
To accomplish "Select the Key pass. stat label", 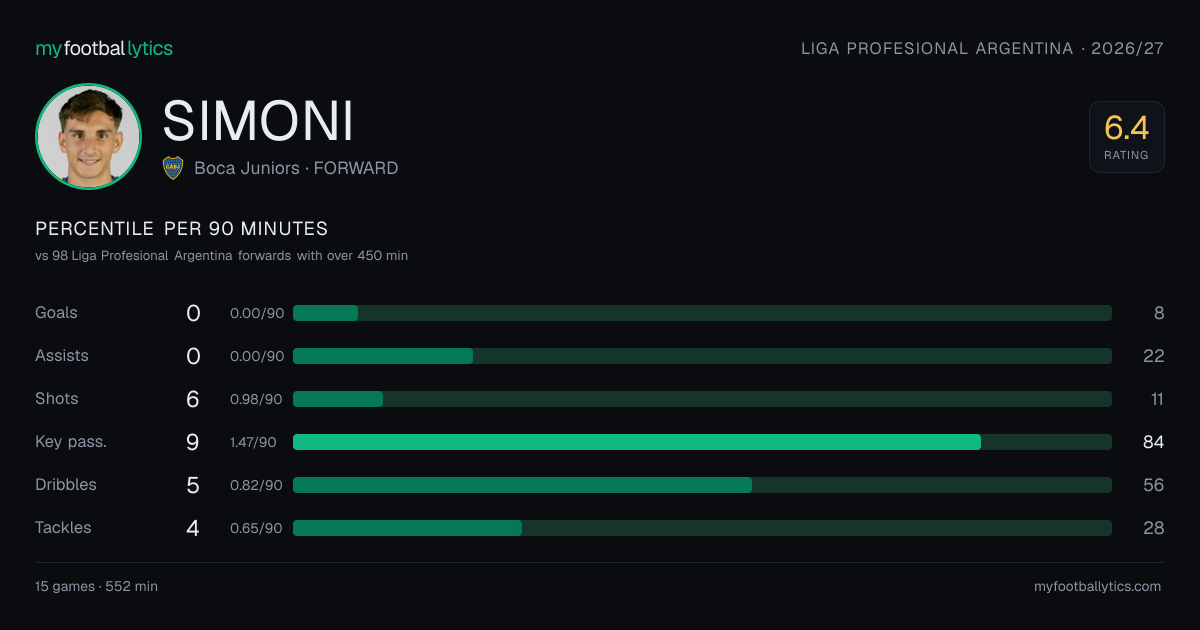I will (x=71, y=442).
